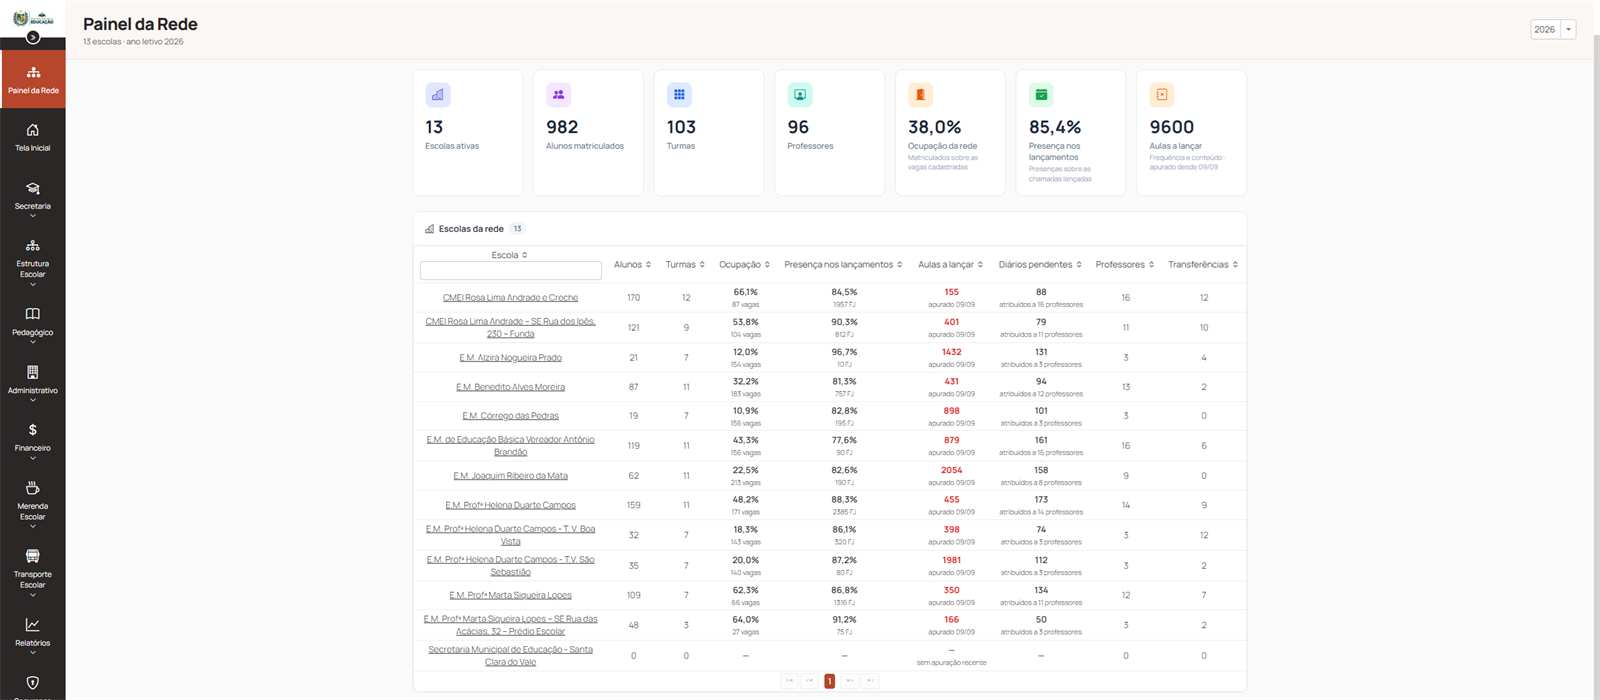Image resolution: width=1600 pixels, height=700 pixels.
Task: Expand the Secretaria menu chevron
Action: pyautogui.click(x=33, y=216)
